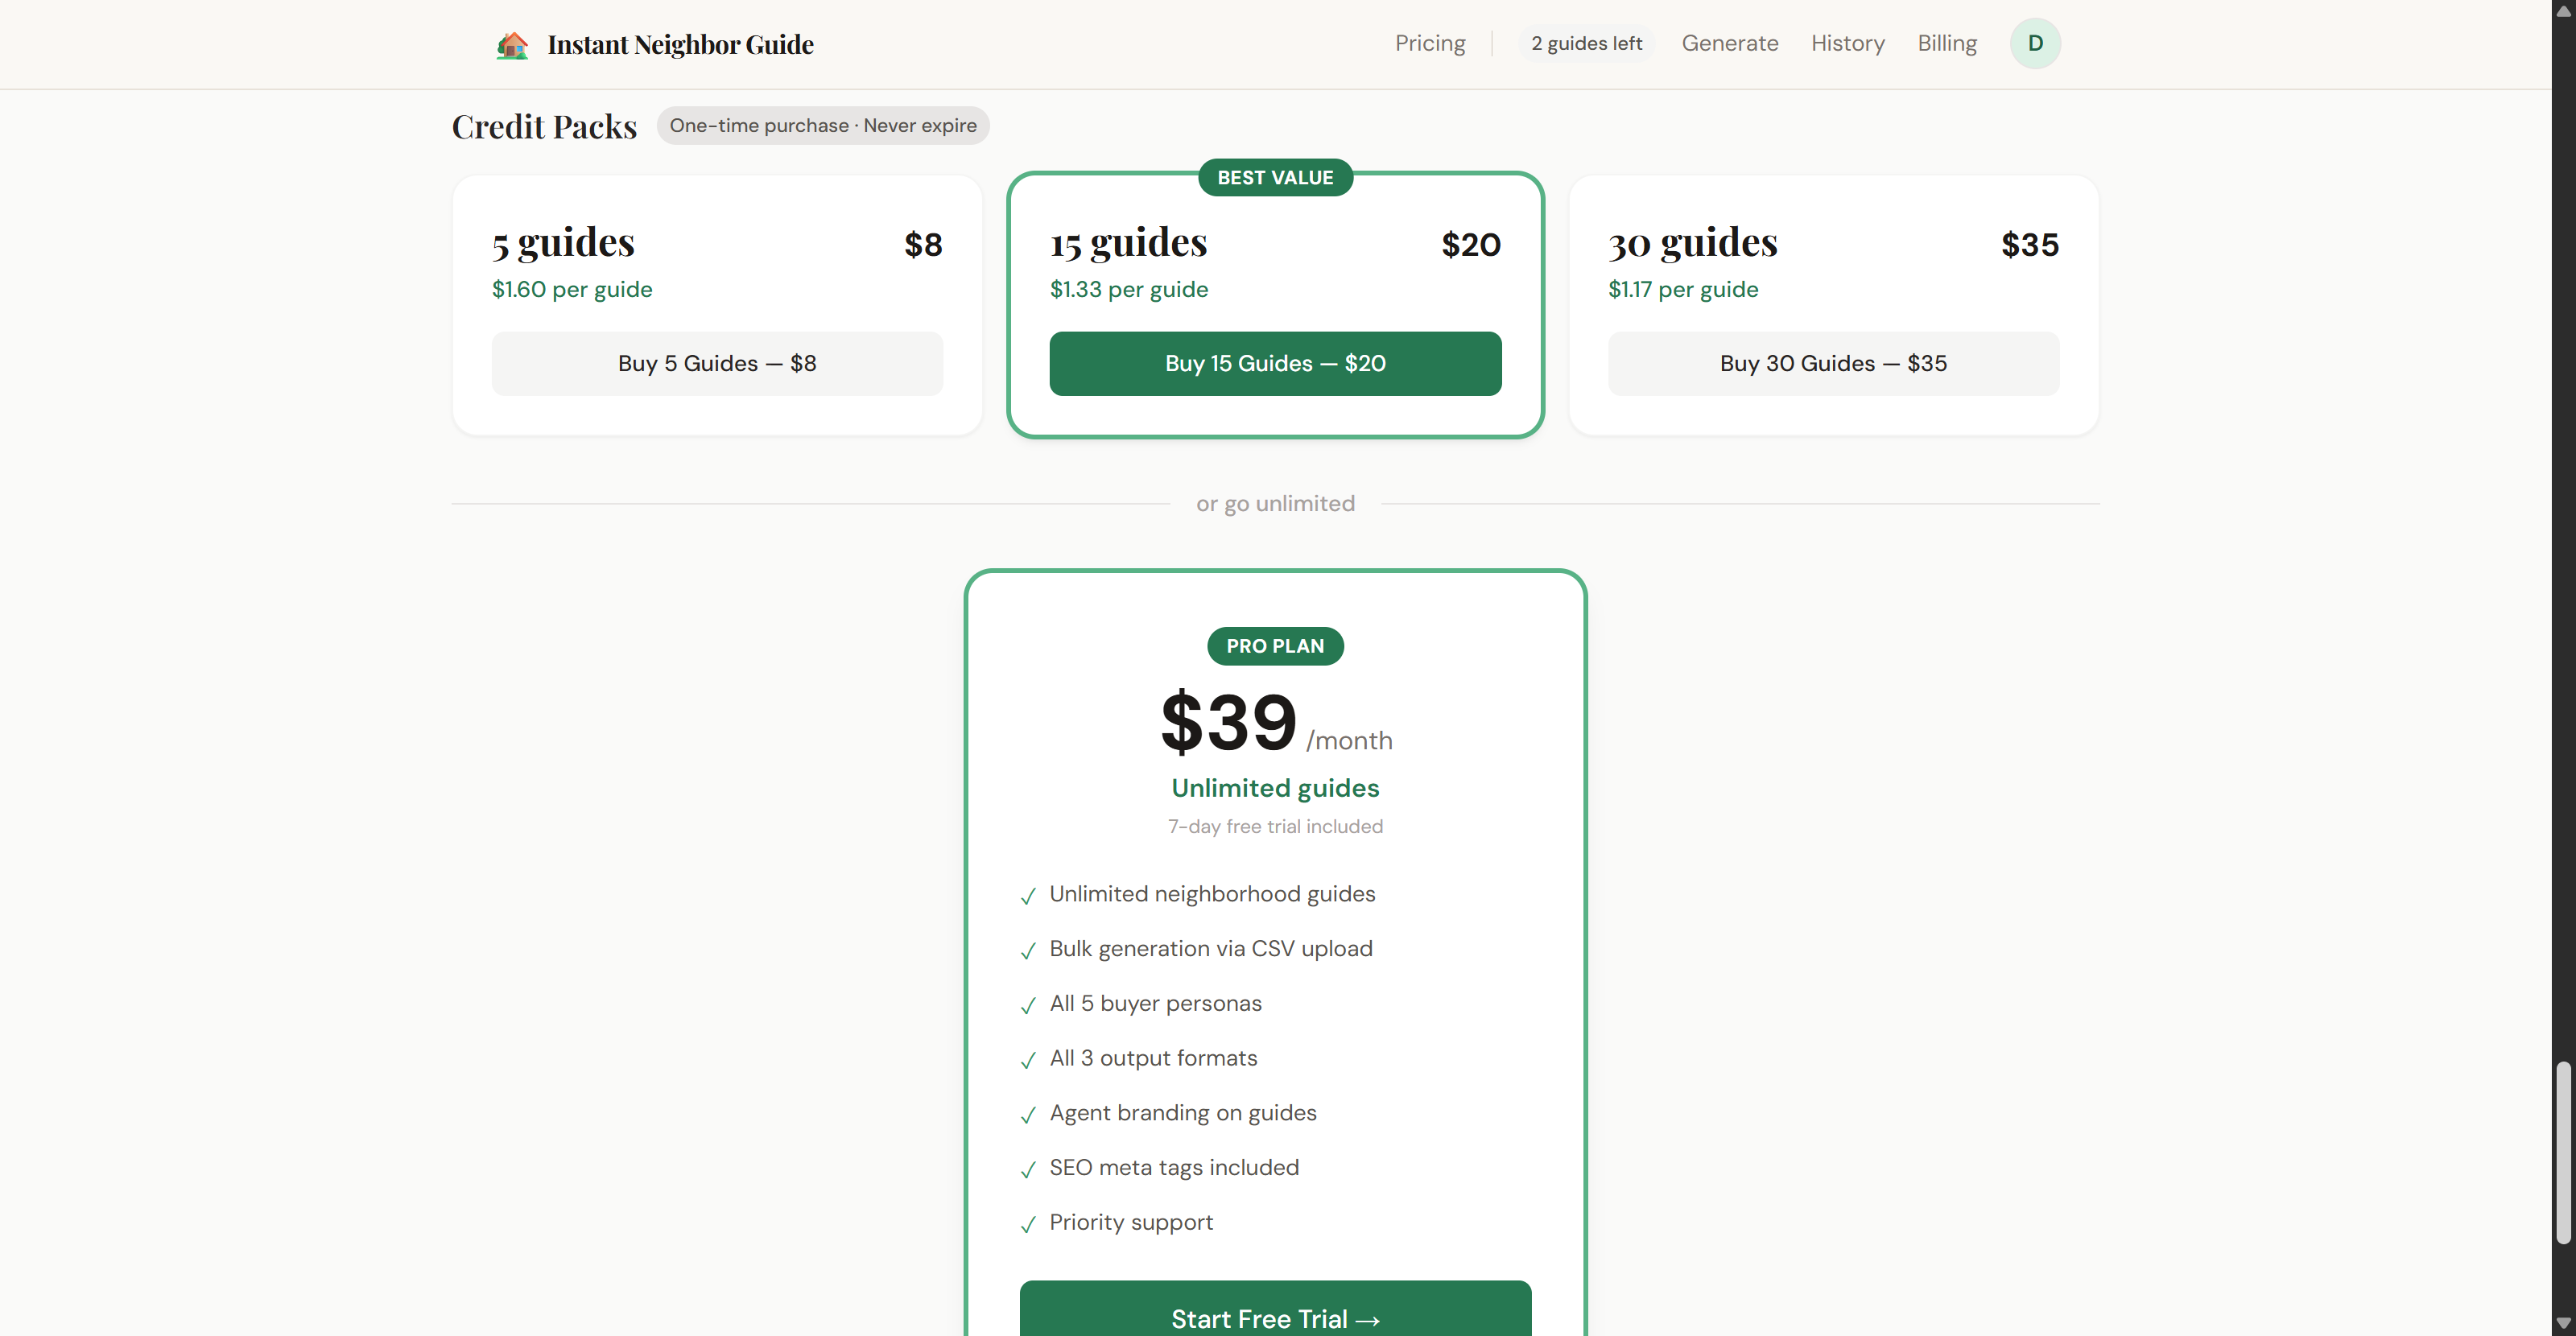2576x1336 pixels.
Task: Buy 30 Guides for $35
Action: click(1832, 363)
